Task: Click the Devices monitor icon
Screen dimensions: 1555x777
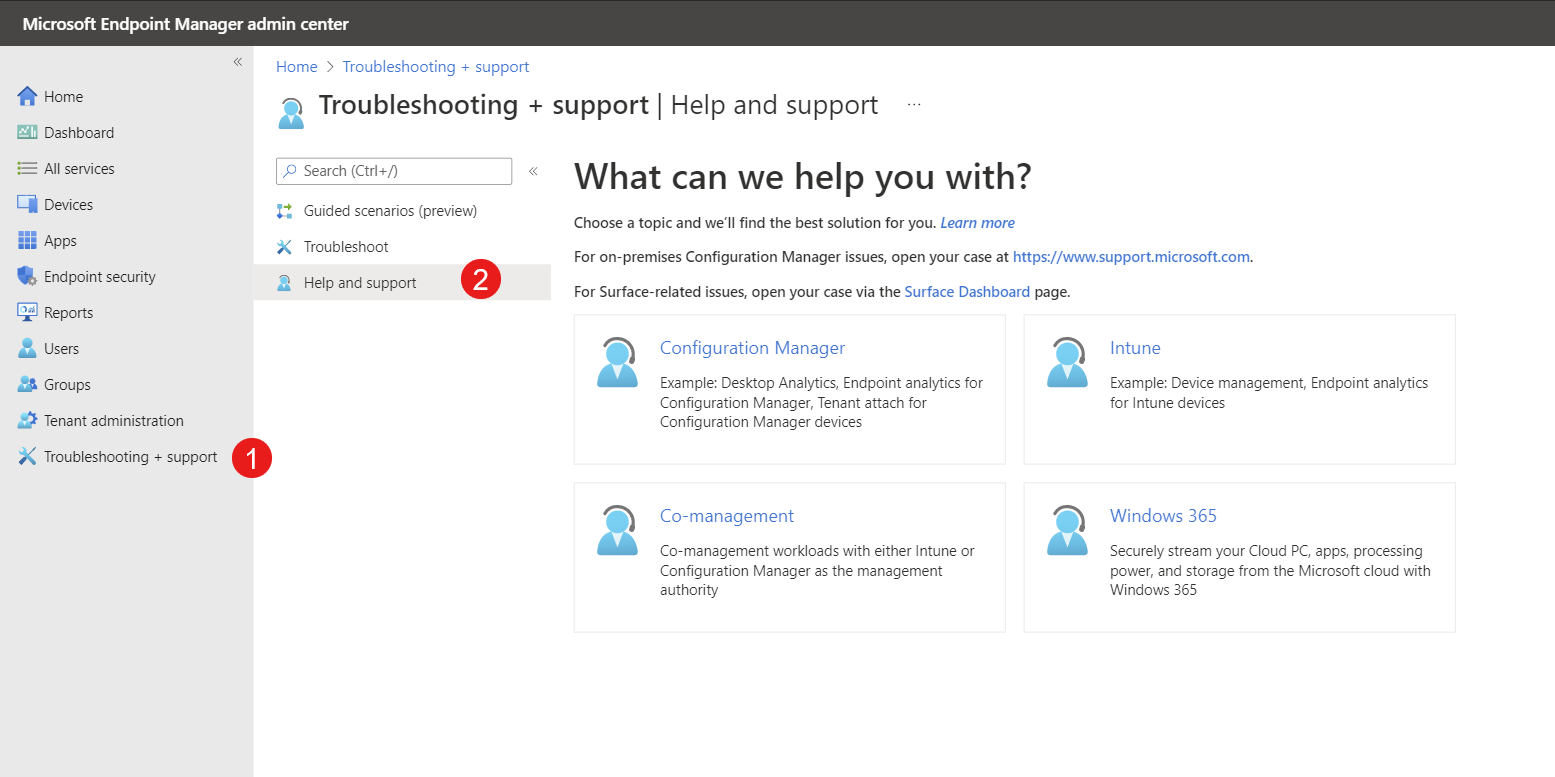Action: 27,205
